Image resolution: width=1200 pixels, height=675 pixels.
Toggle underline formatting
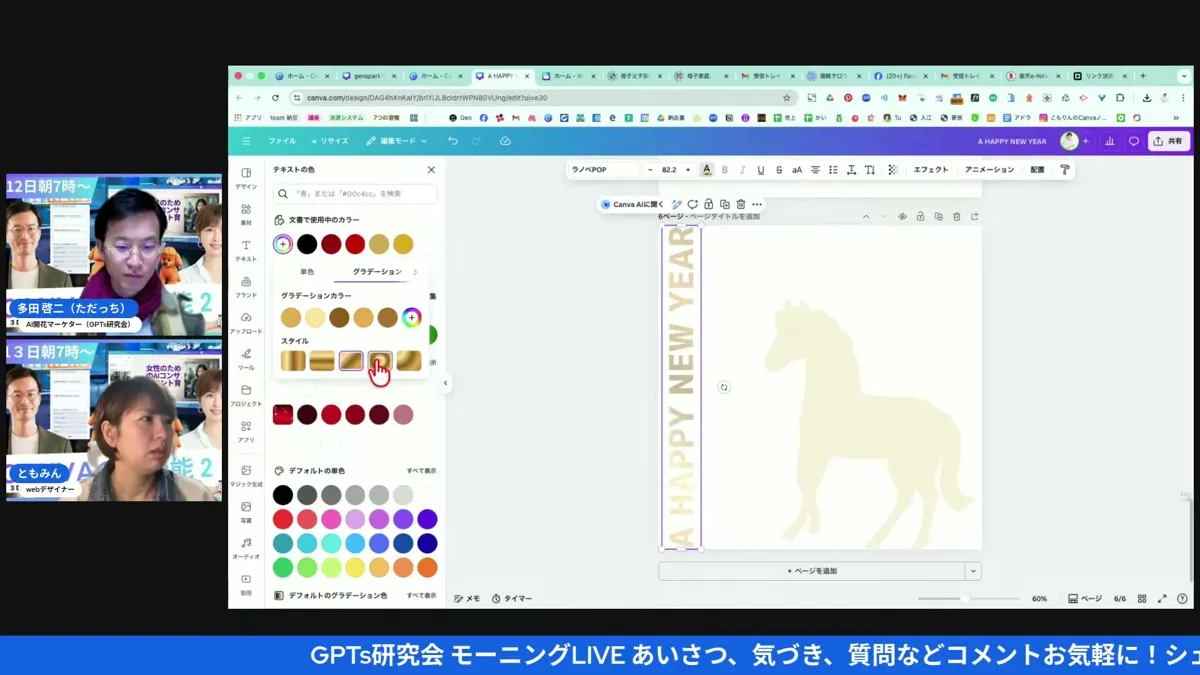[761, 170]
